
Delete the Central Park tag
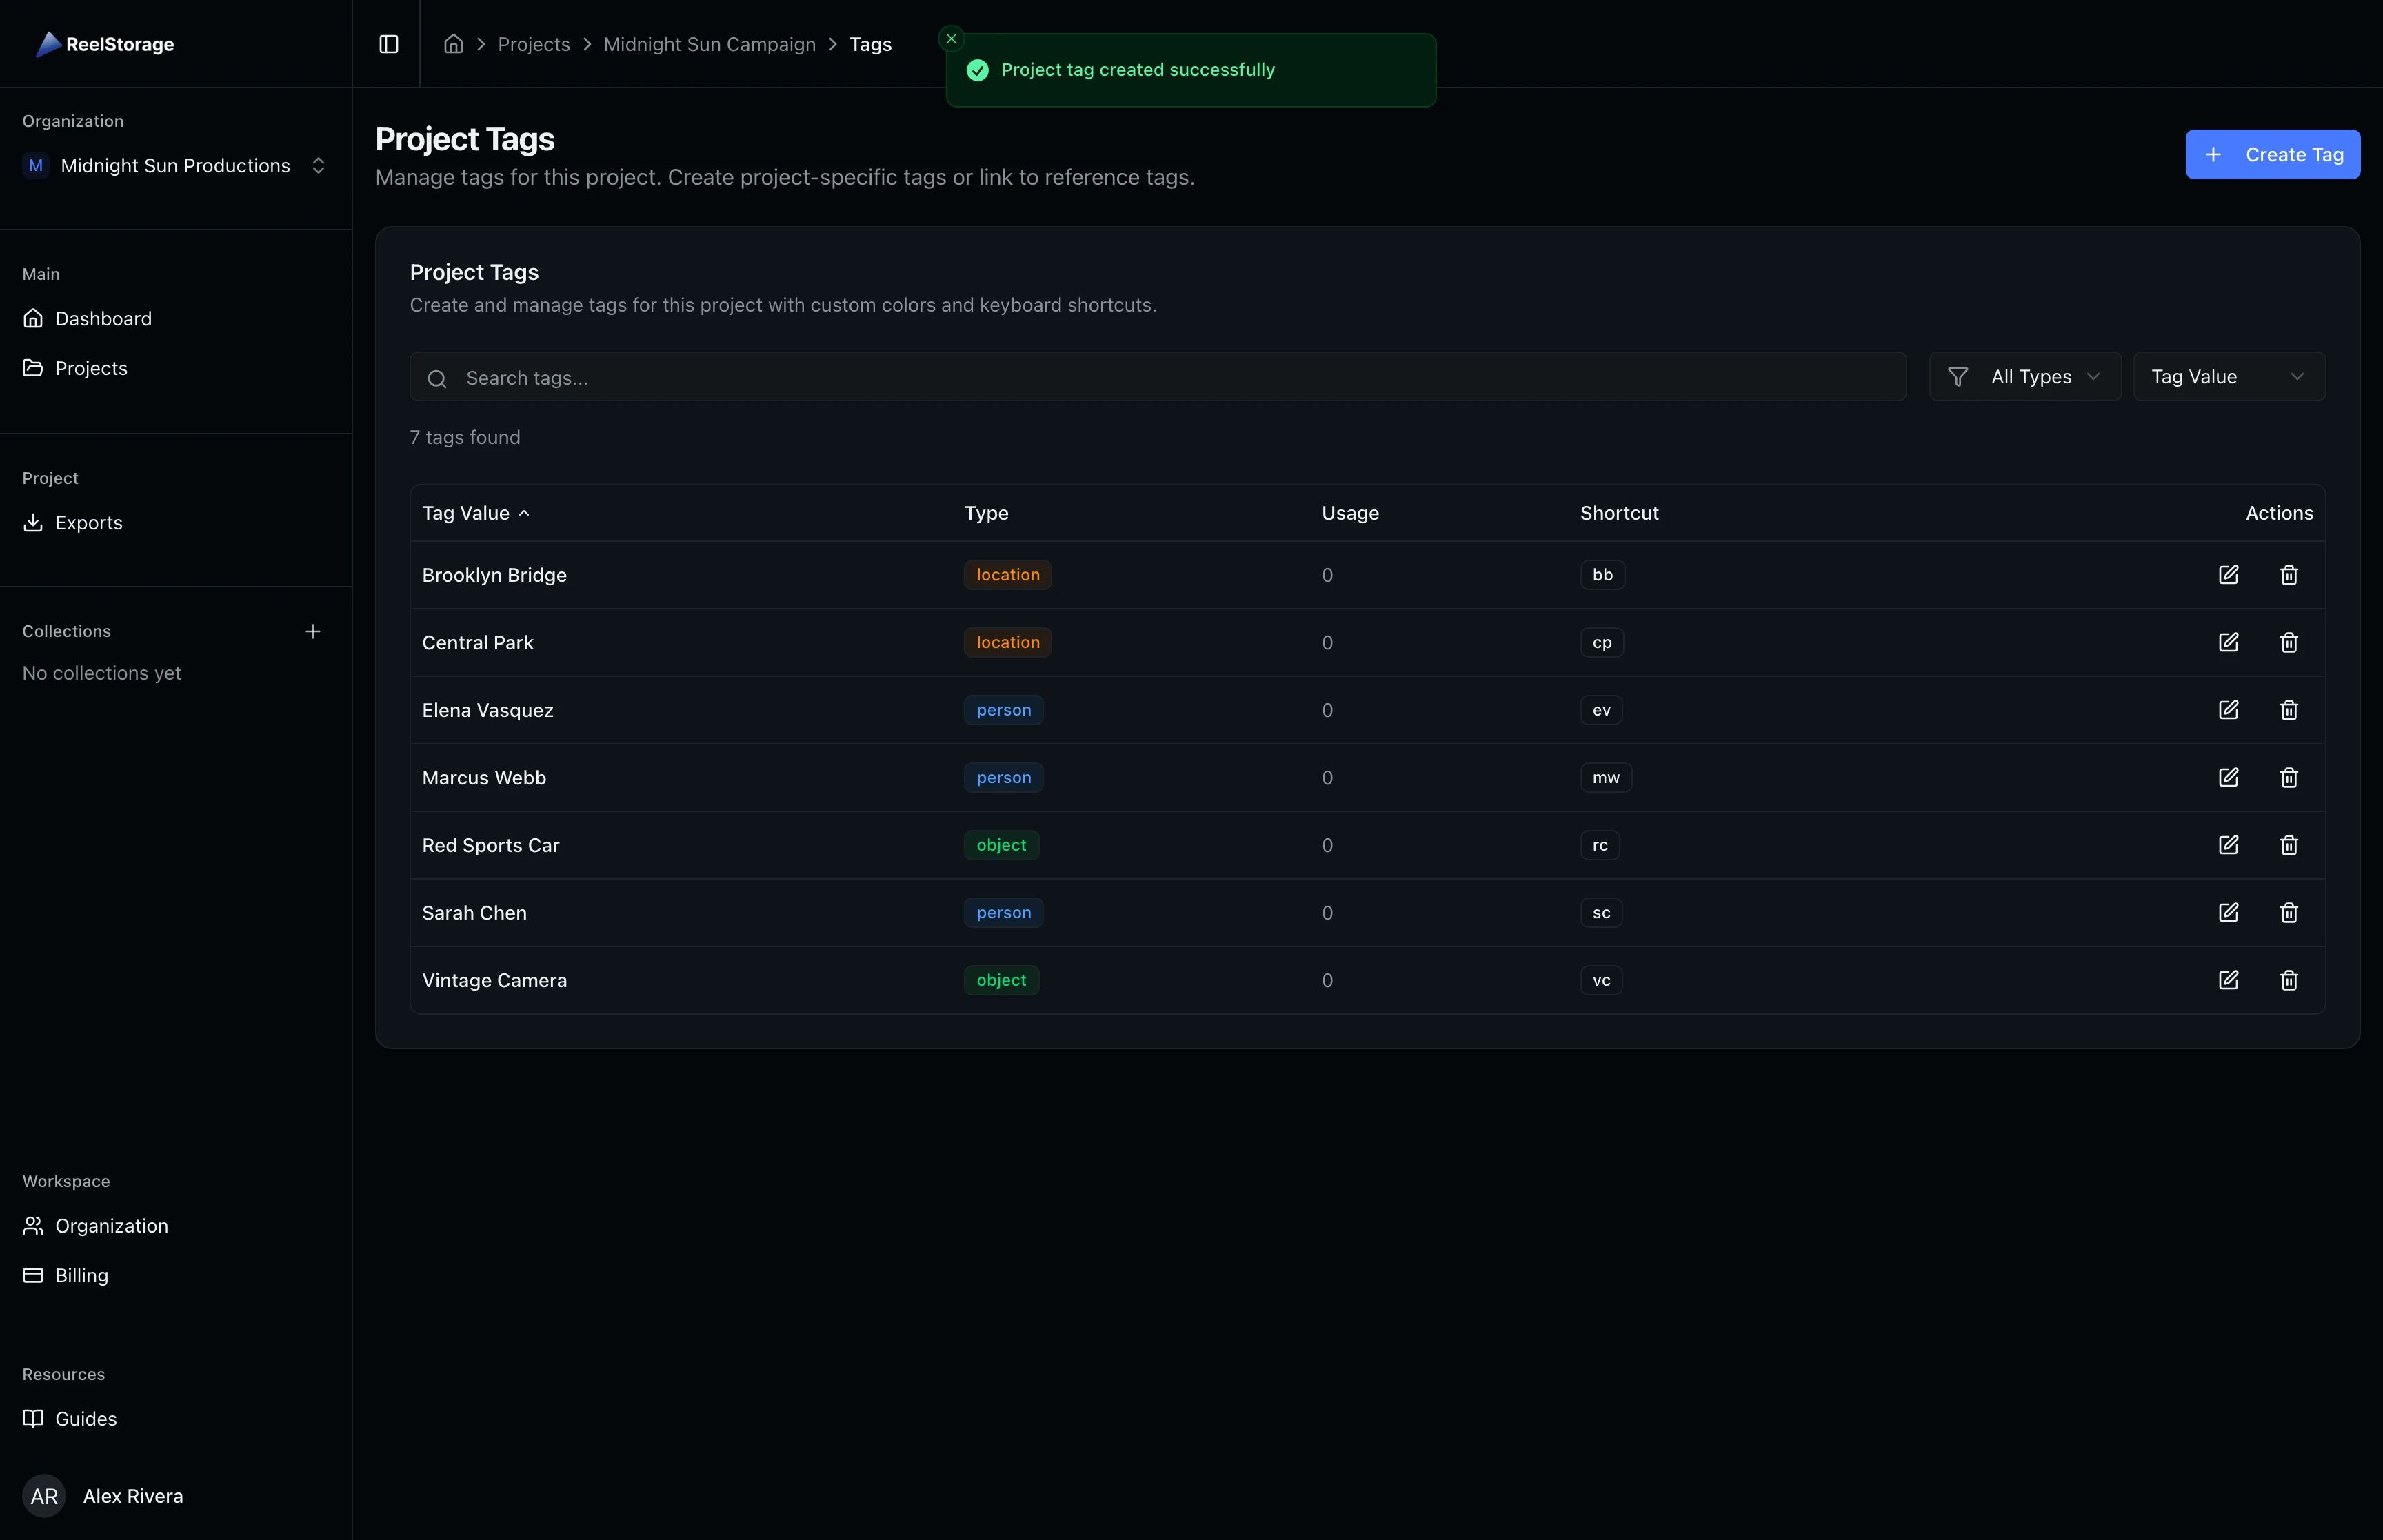2288,642
